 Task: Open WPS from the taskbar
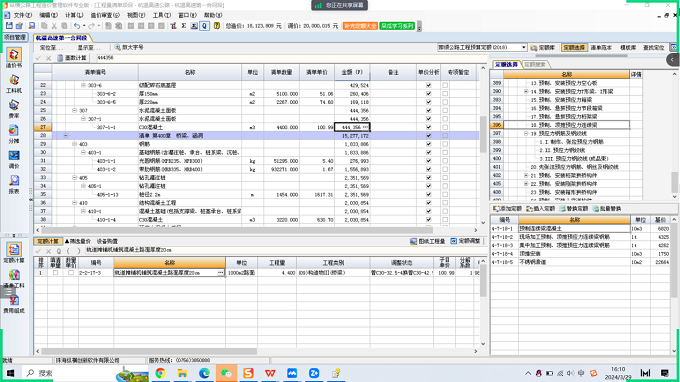(x=270, y=373)
